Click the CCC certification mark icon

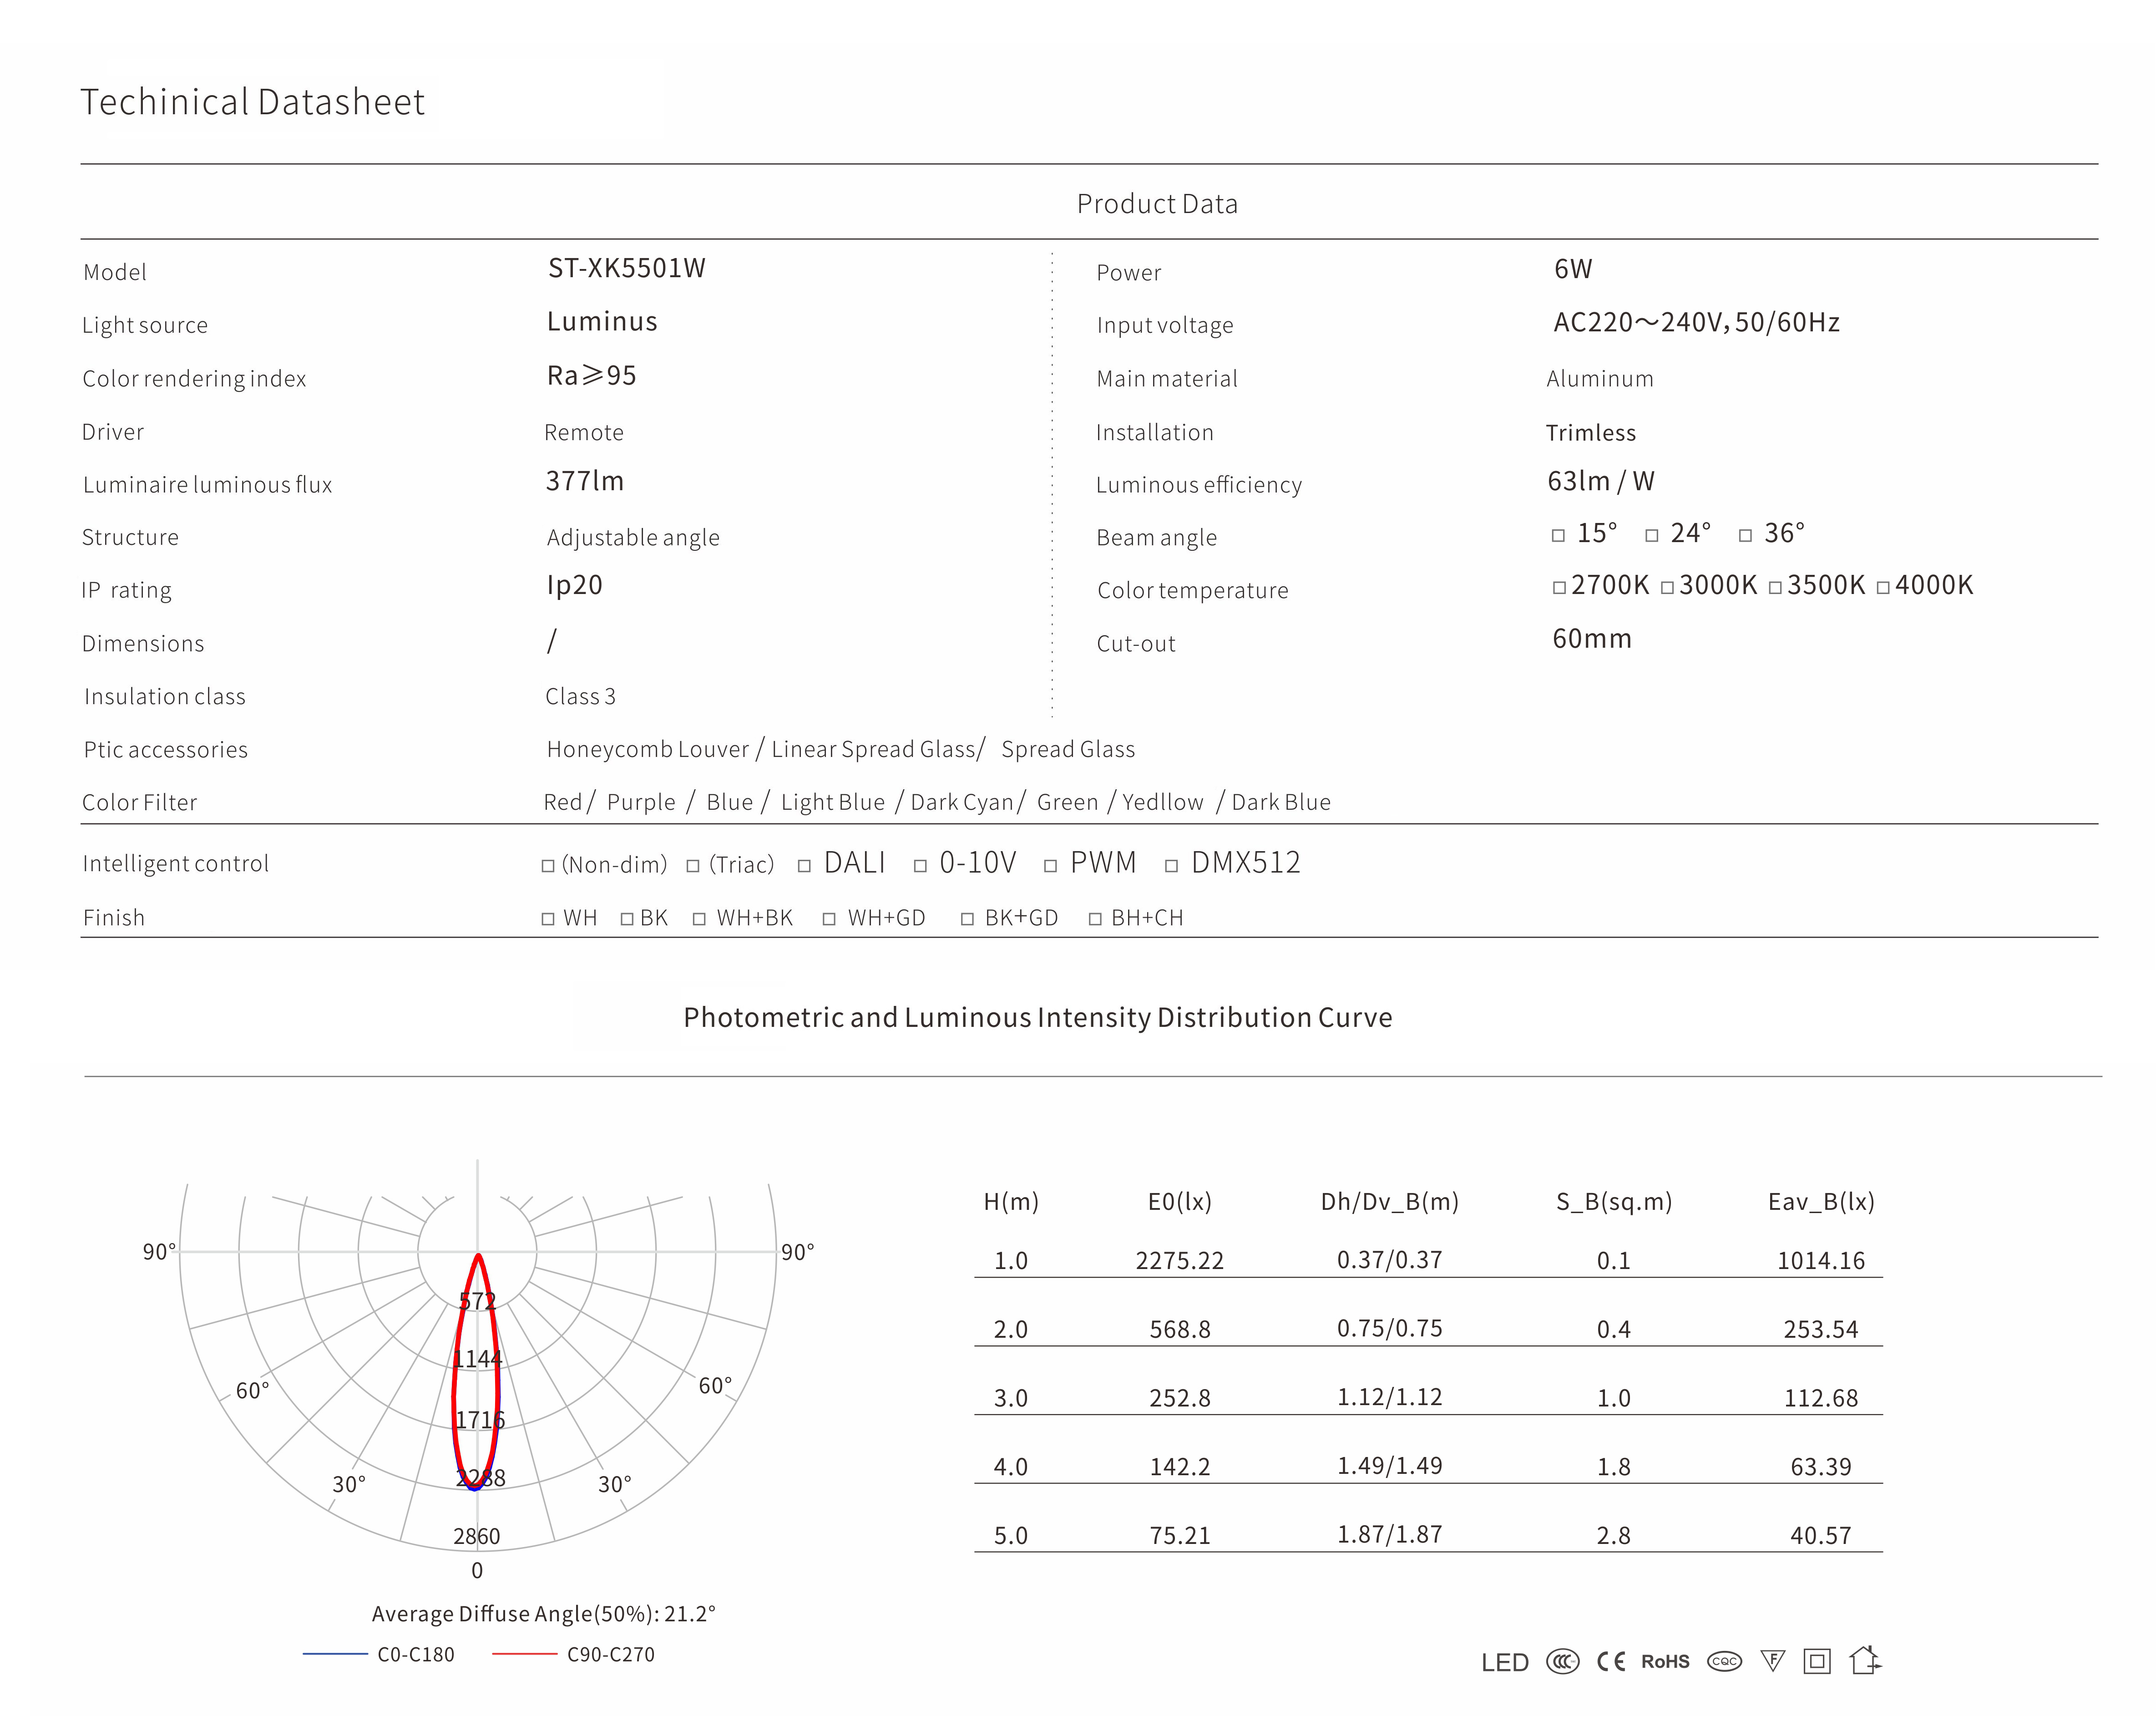pos(1562,1662)
